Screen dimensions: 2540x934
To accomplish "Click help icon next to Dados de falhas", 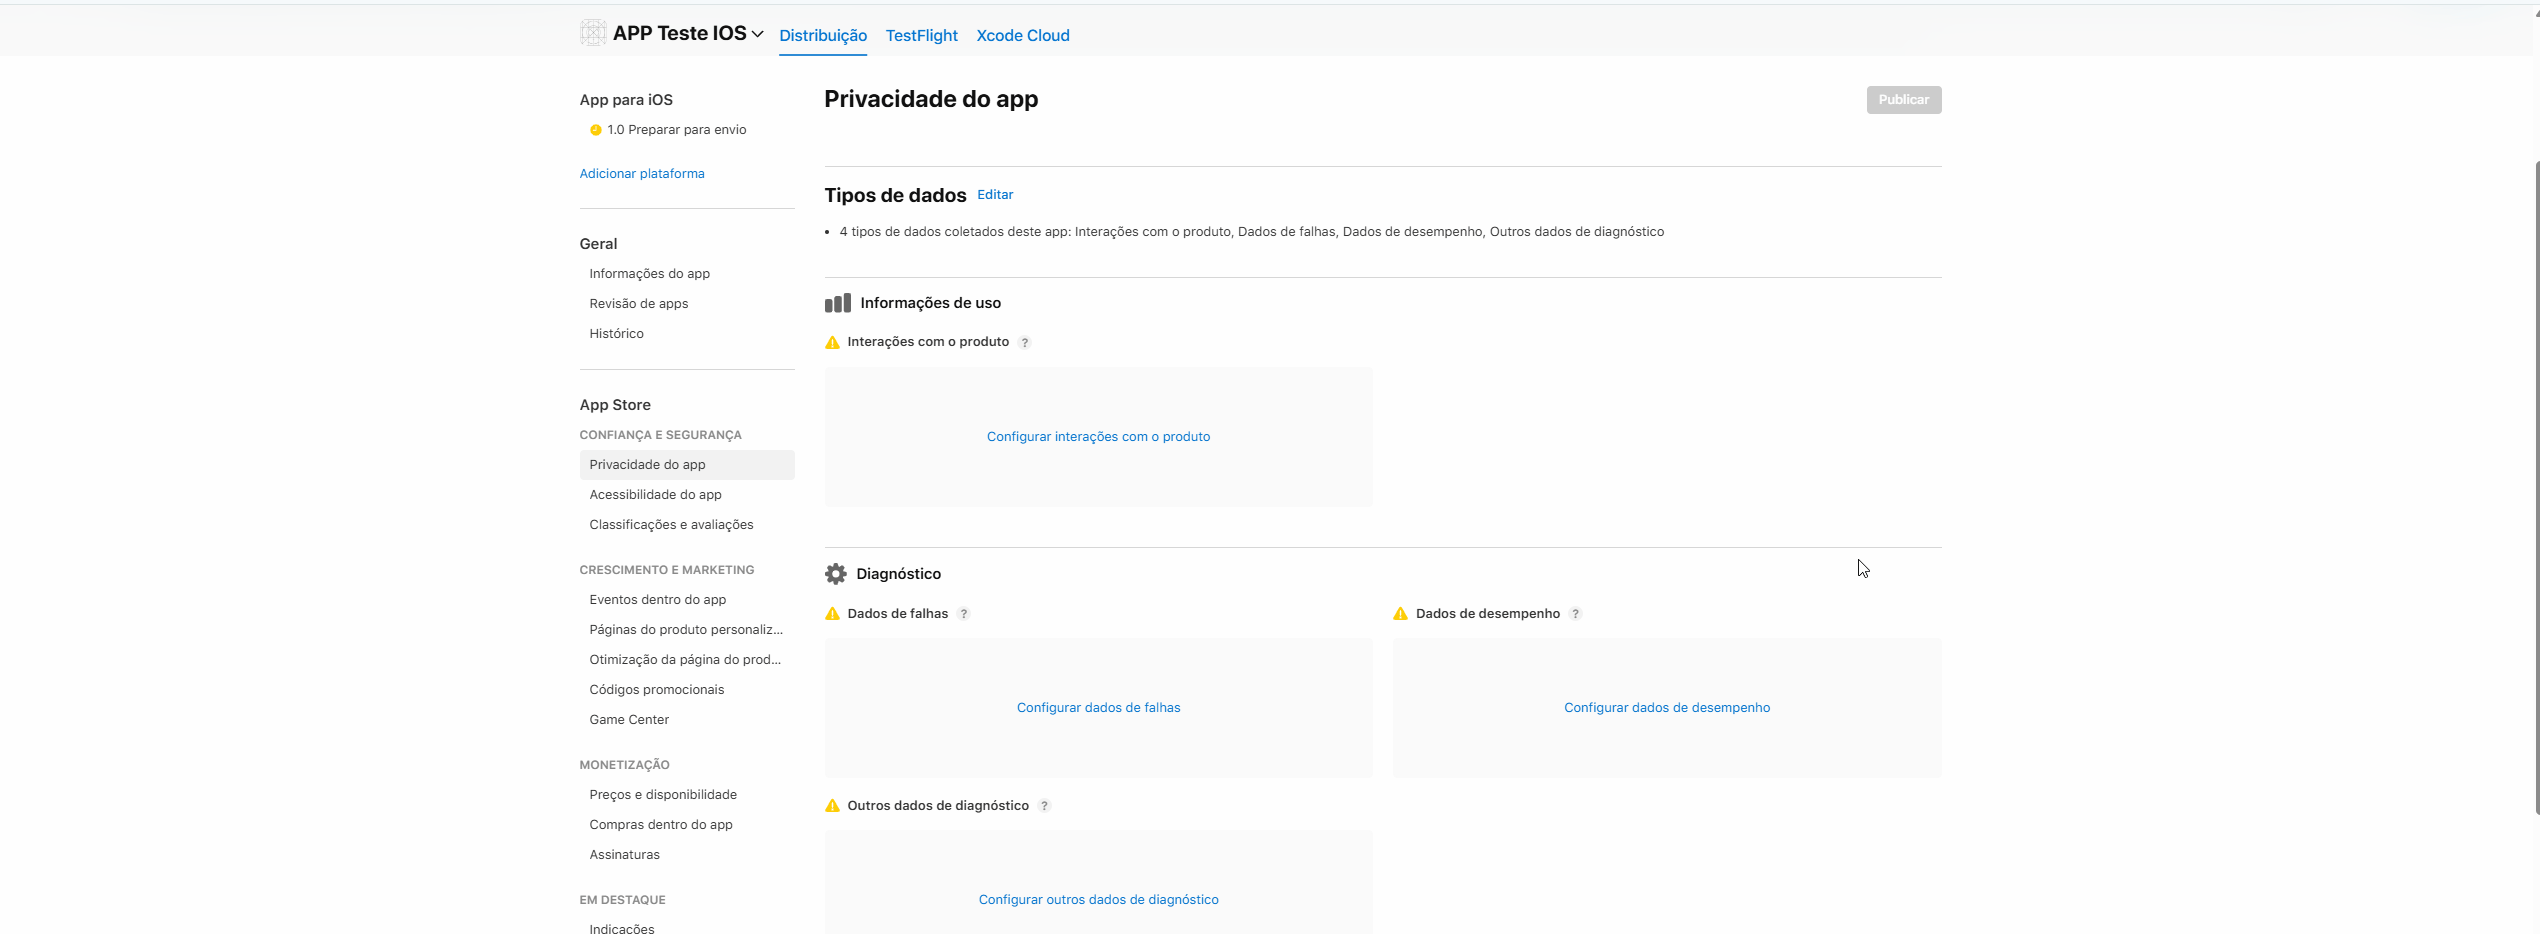I will [x=963, y=614].
